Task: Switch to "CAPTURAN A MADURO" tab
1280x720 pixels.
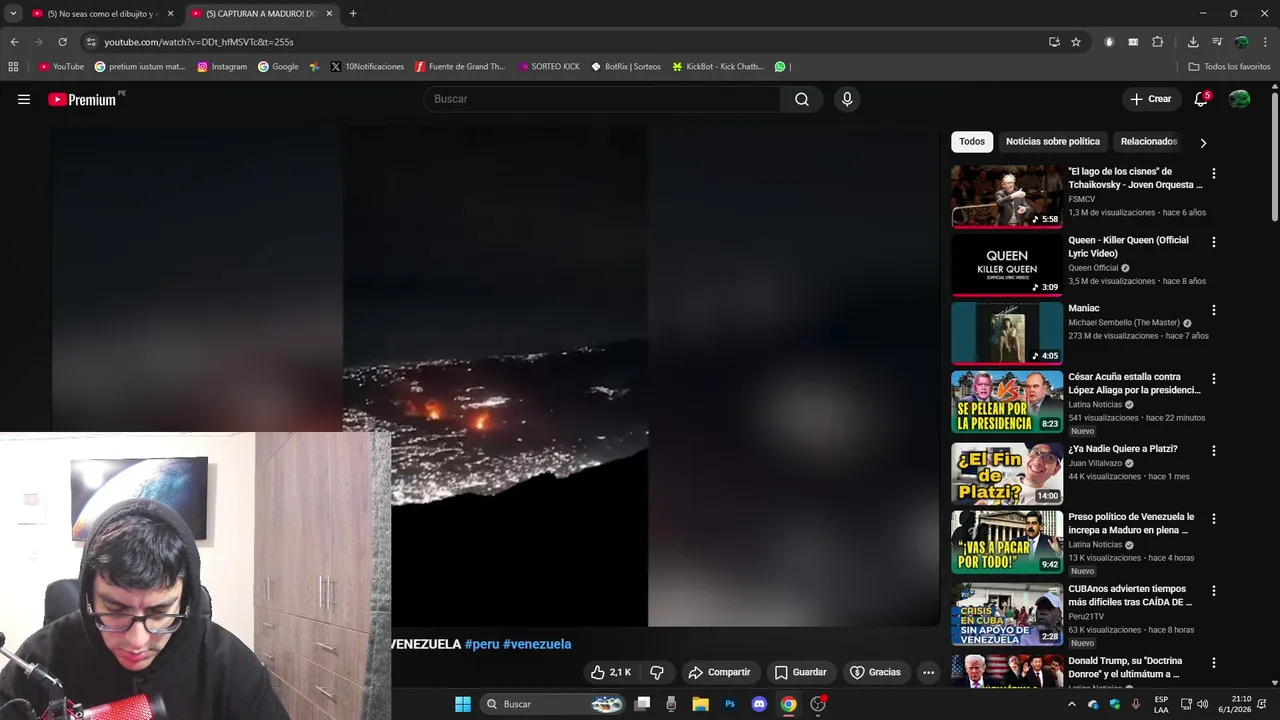Action: (x=262, y=14)
